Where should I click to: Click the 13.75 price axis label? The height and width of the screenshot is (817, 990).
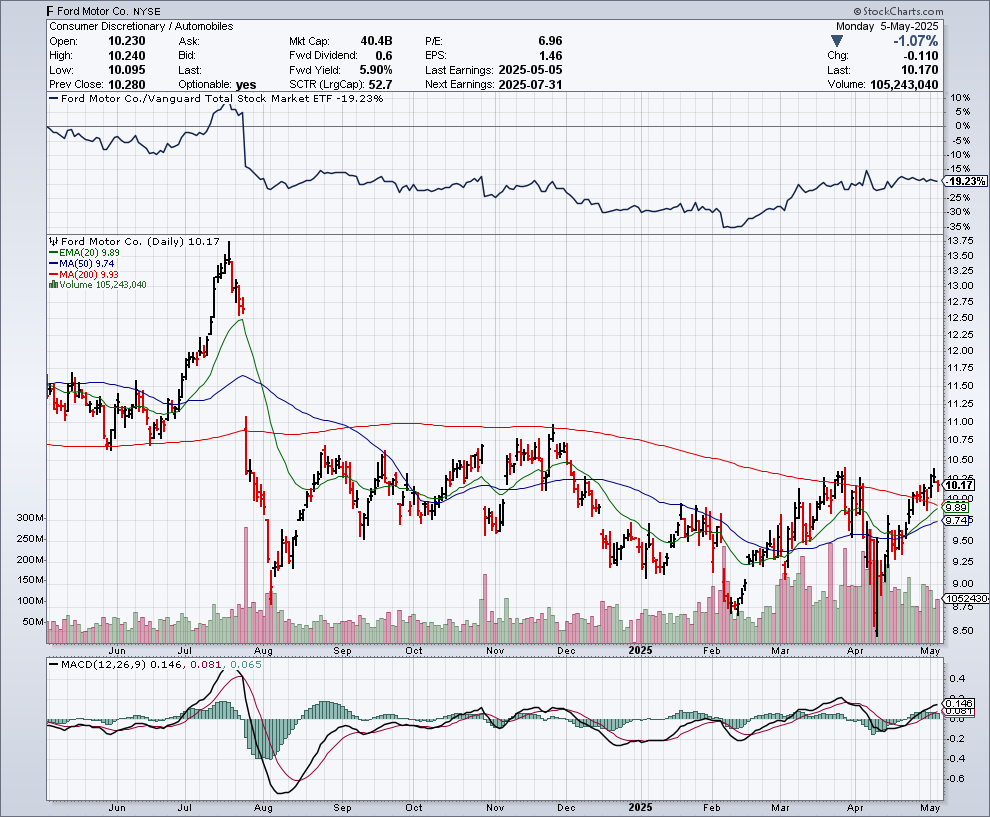click(x=960, y=241)
